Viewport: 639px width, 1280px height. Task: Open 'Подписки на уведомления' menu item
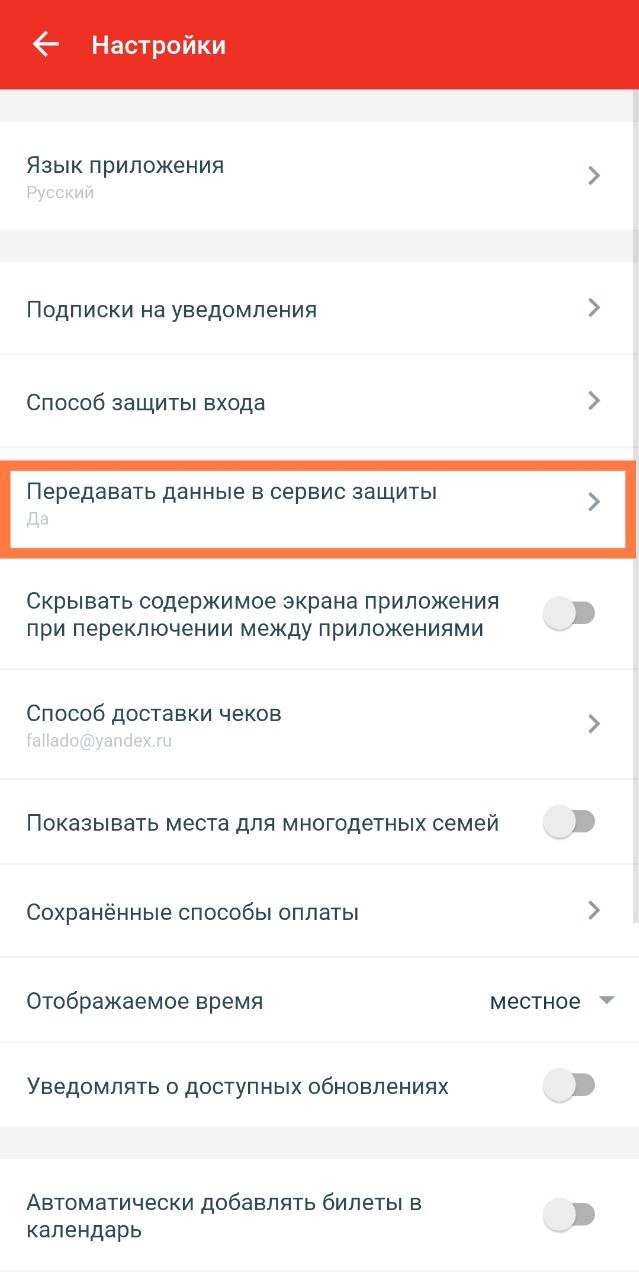pyautogui.click(x=171, y=310)
